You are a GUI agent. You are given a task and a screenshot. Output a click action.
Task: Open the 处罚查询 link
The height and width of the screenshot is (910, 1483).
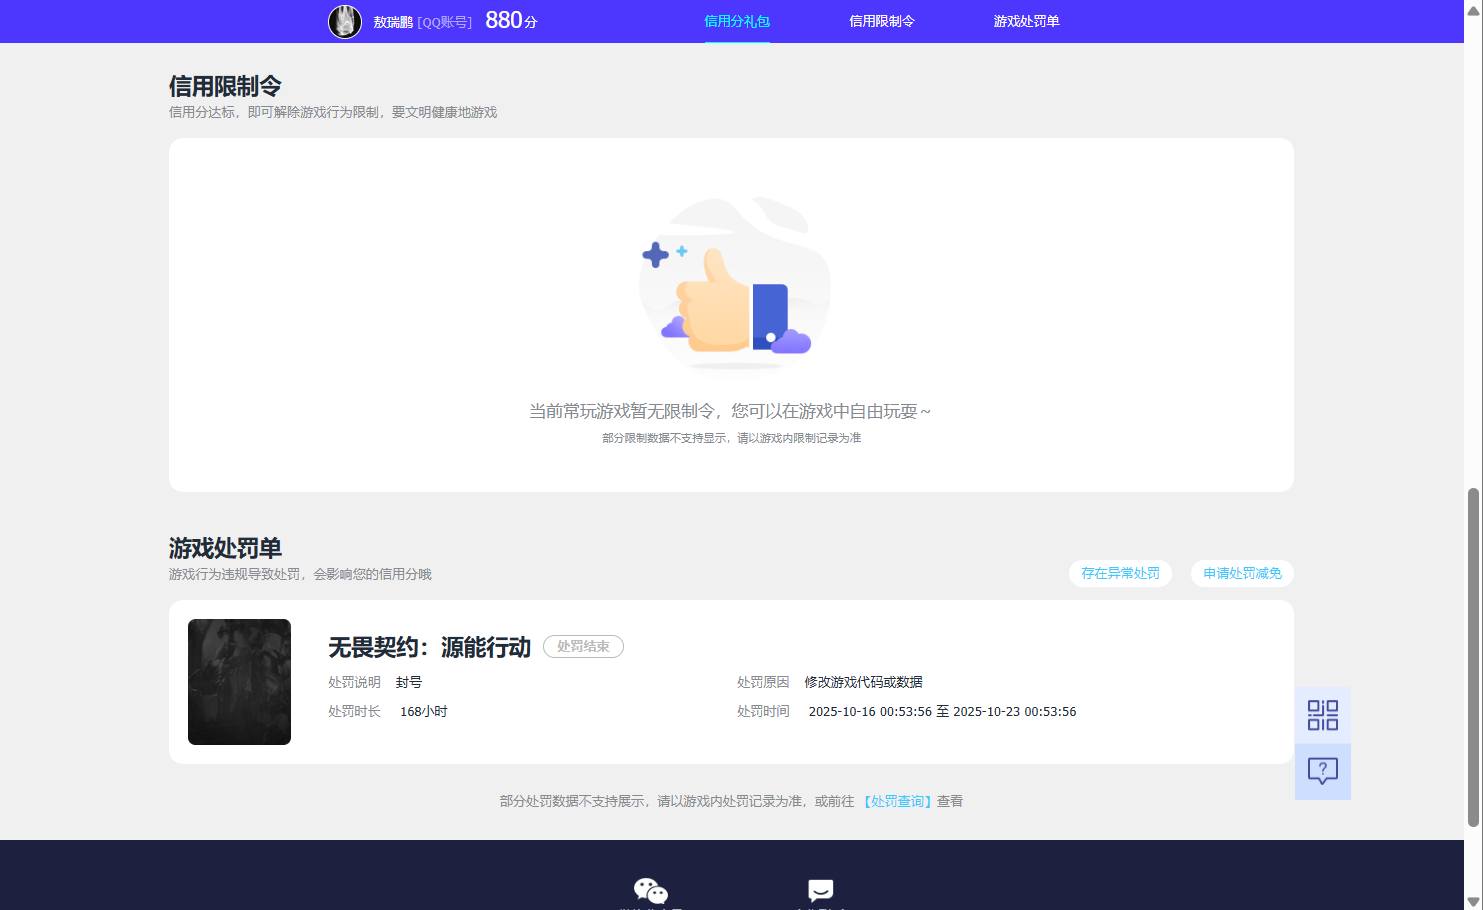[x=897, y=801]
